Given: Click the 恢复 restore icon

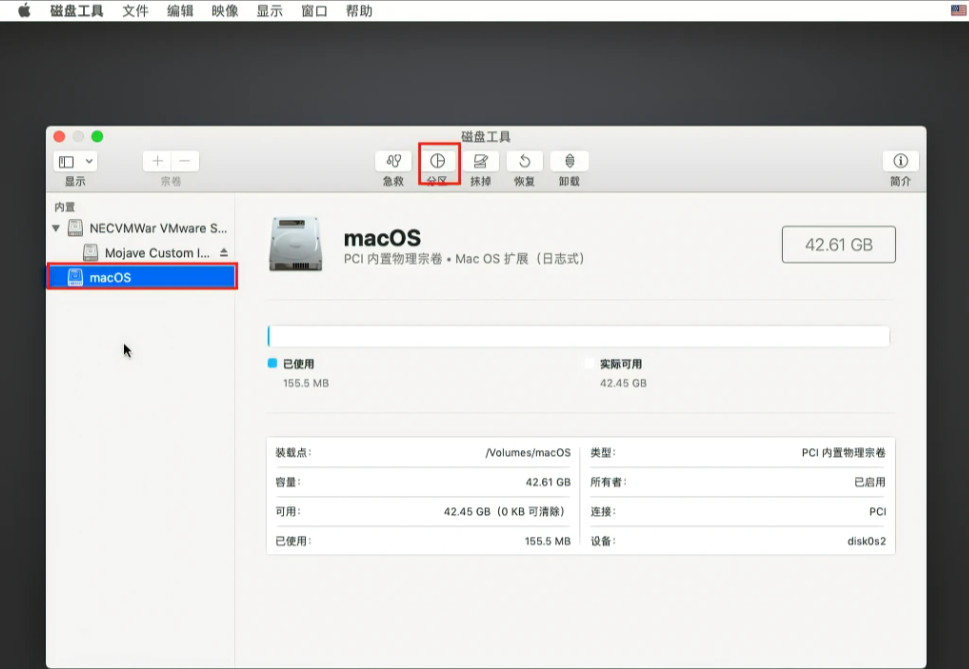Looking at the screenshot, I should click(525, 161).
